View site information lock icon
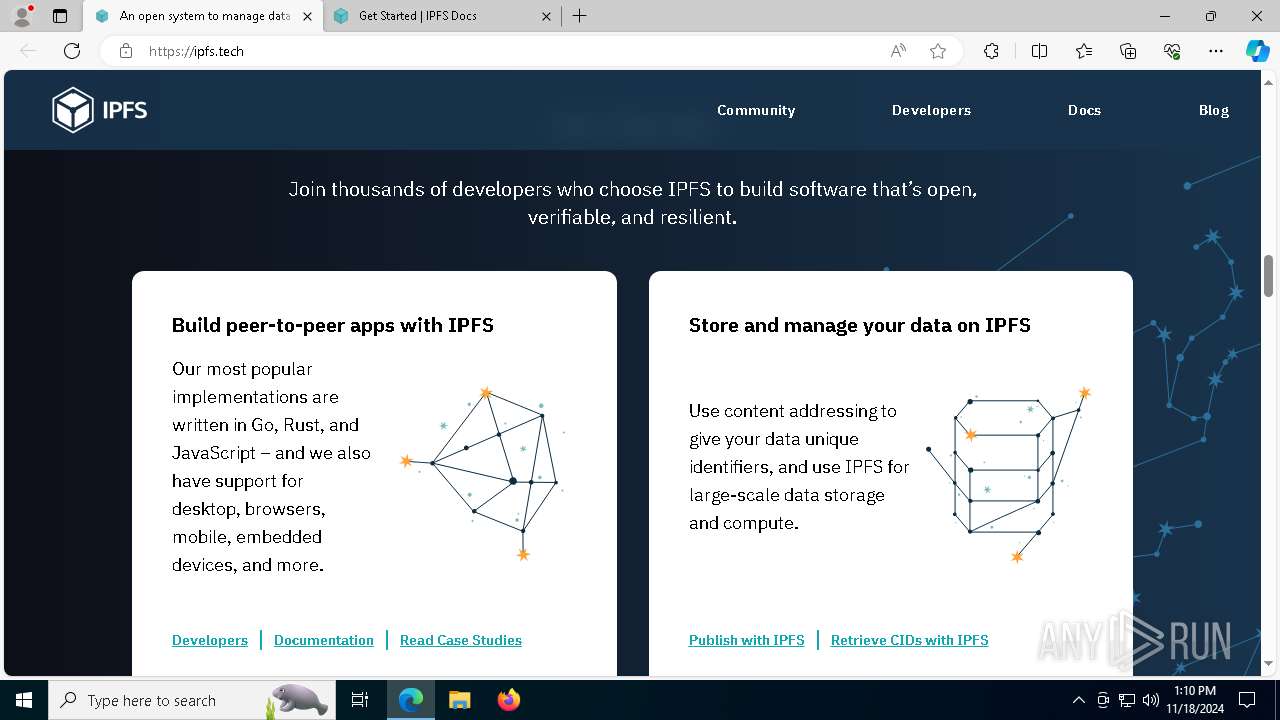This screenshot has height=720, width=1280. [x=126, y=51]
